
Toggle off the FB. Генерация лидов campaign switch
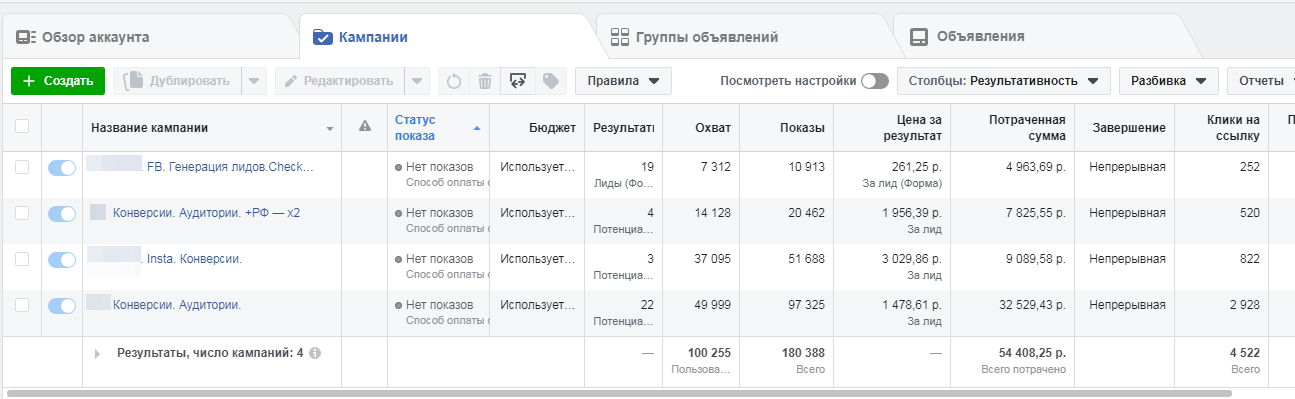click(x=62, y=168)
